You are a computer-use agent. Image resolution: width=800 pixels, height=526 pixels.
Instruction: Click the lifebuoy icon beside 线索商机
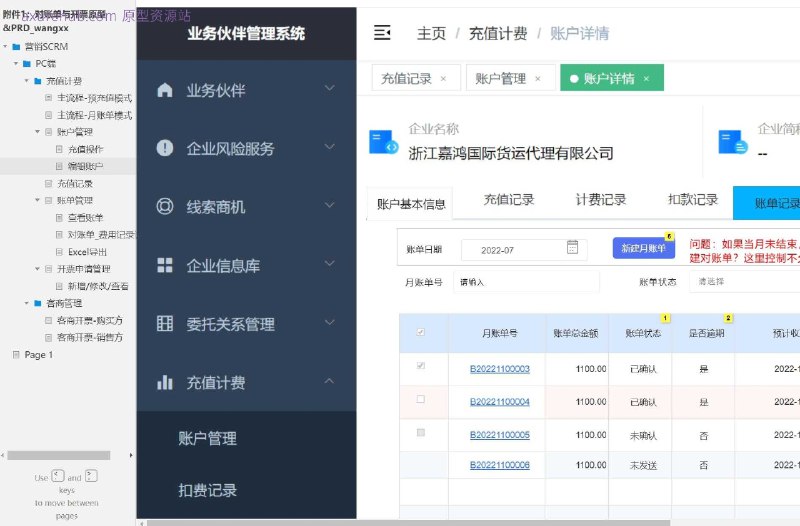tap(165, 206)
